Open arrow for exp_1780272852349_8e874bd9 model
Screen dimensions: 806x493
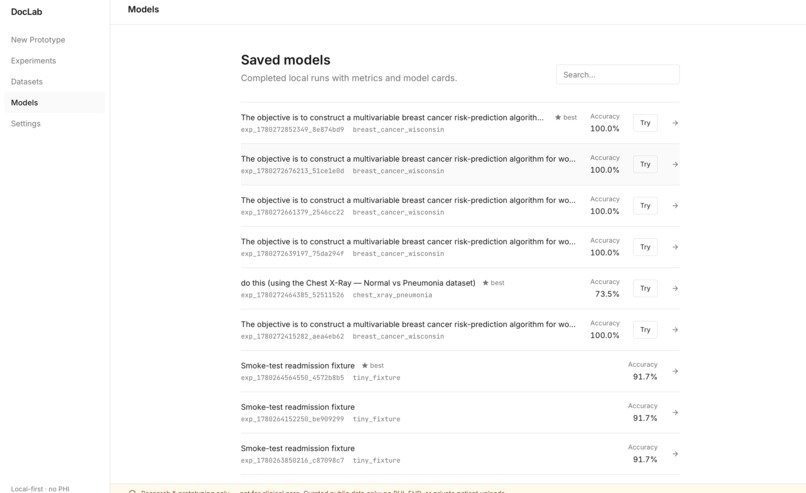(x=675, y=123)
